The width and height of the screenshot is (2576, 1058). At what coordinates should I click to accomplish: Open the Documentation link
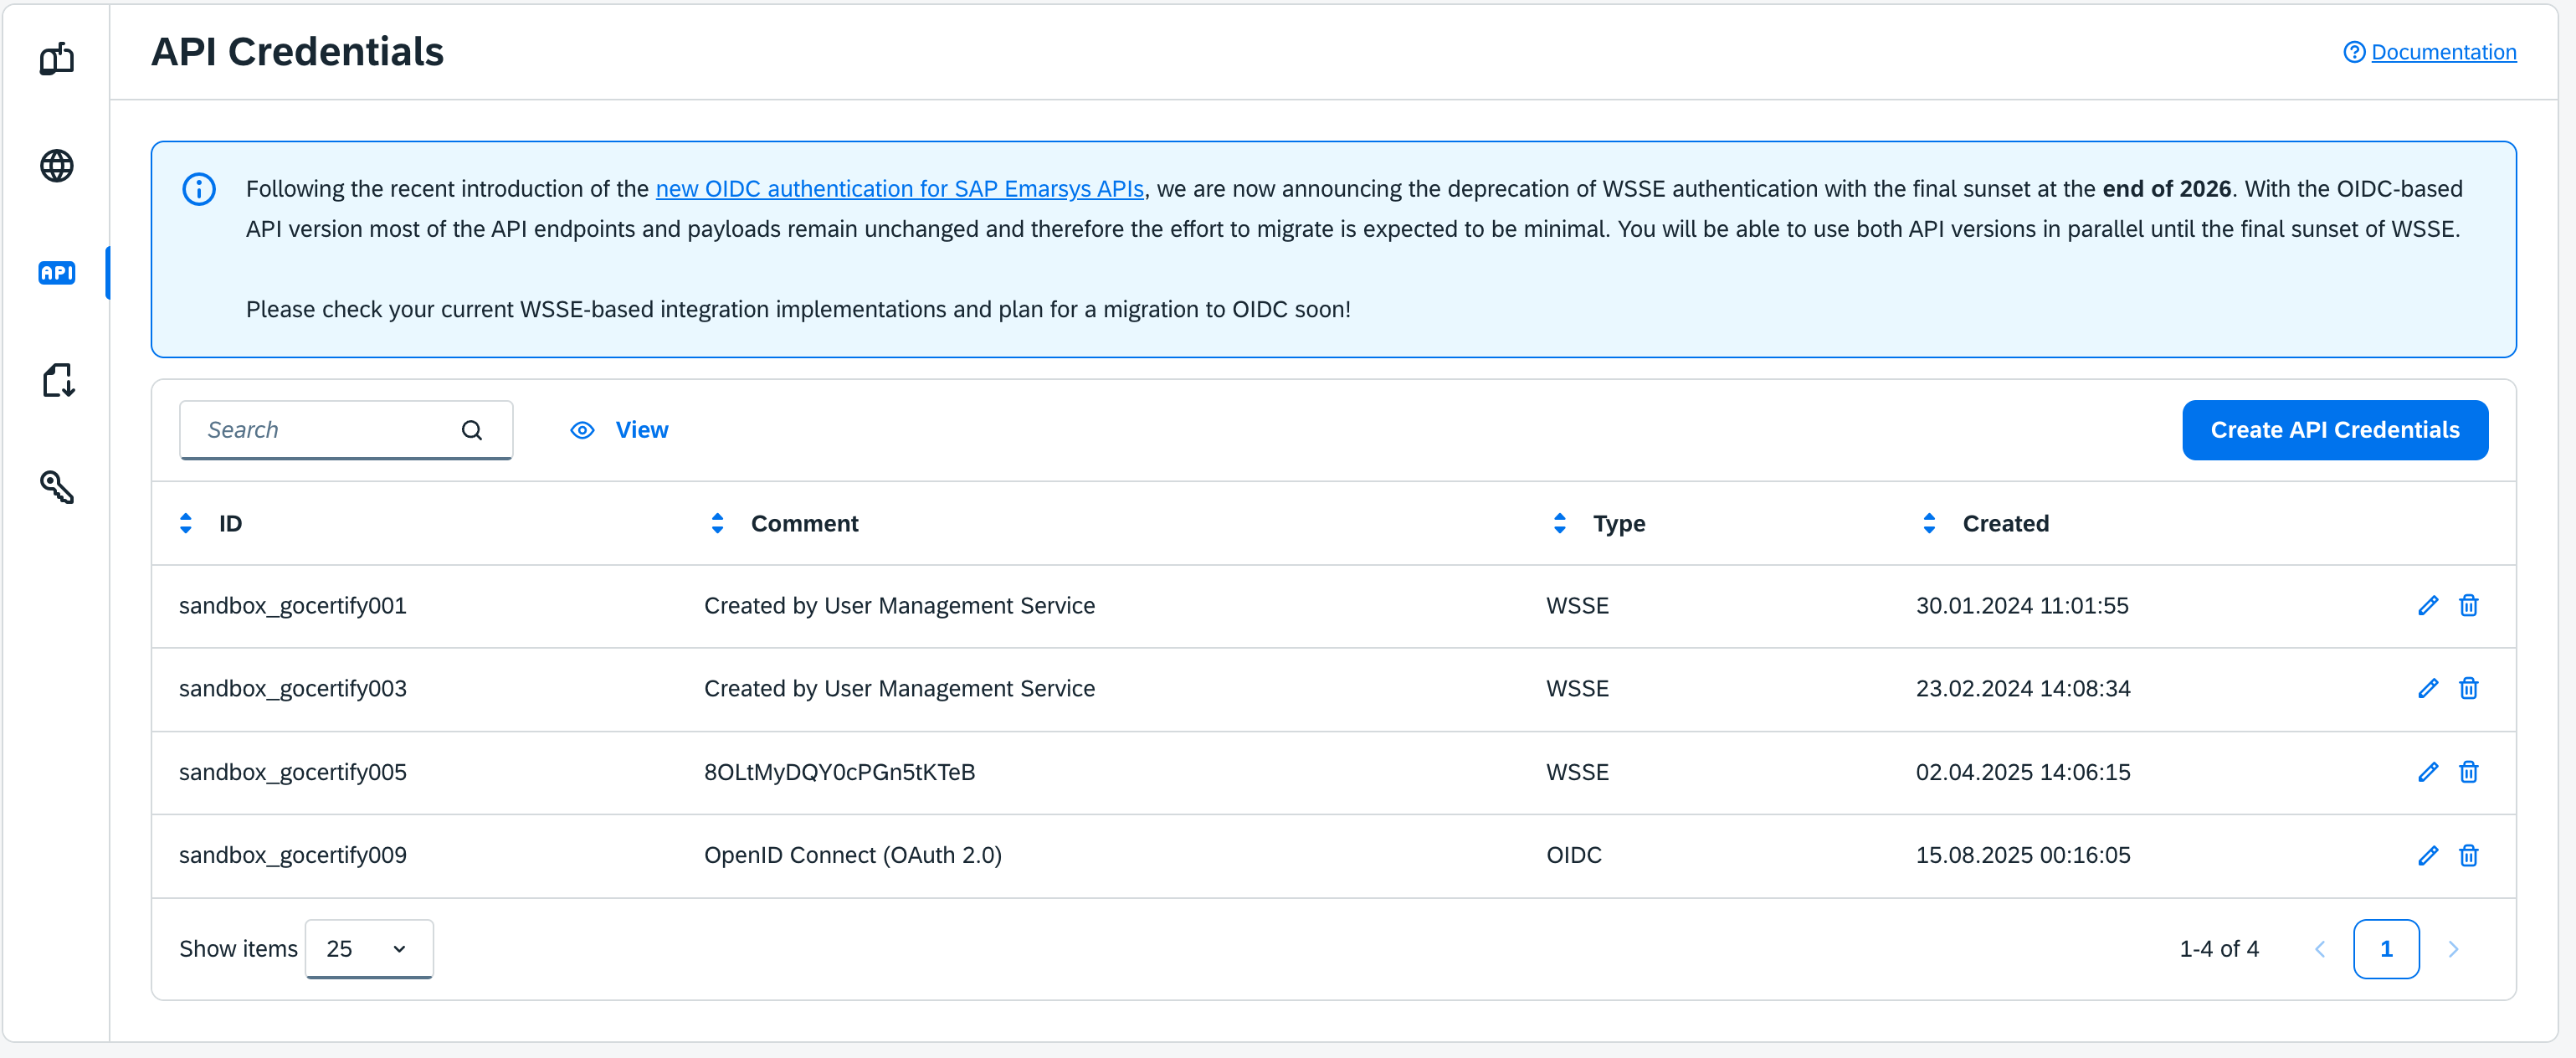(2443, 52)
